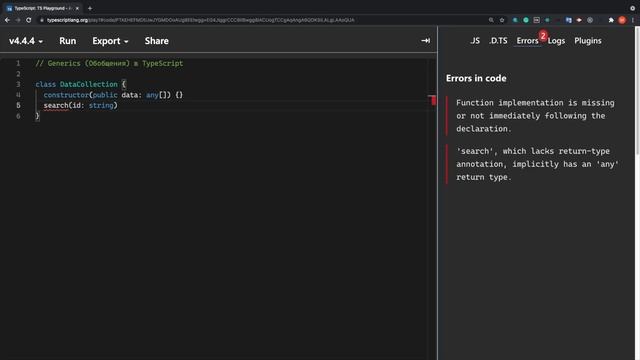This screenshot has width=640, height=360.
Task: Click the underlined 'search' method name
Action: tap(56, 106)
